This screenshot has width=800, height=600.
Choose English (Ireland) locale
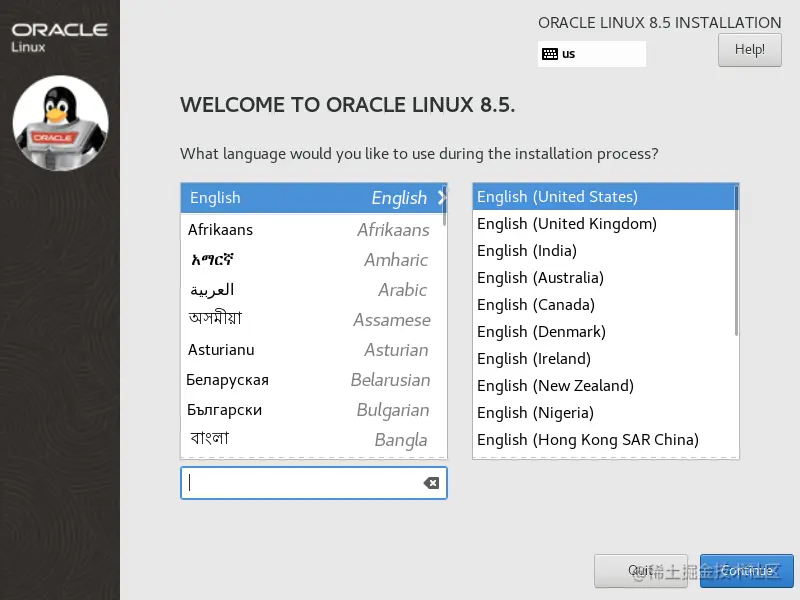pyautogui.click(x=605, y=359)
